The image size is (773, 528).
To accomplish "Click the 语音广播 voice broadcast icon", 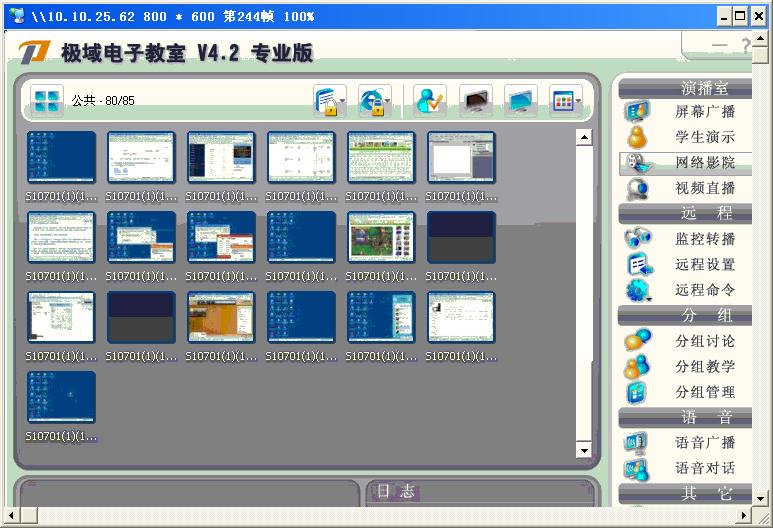I will pos(636,443).
